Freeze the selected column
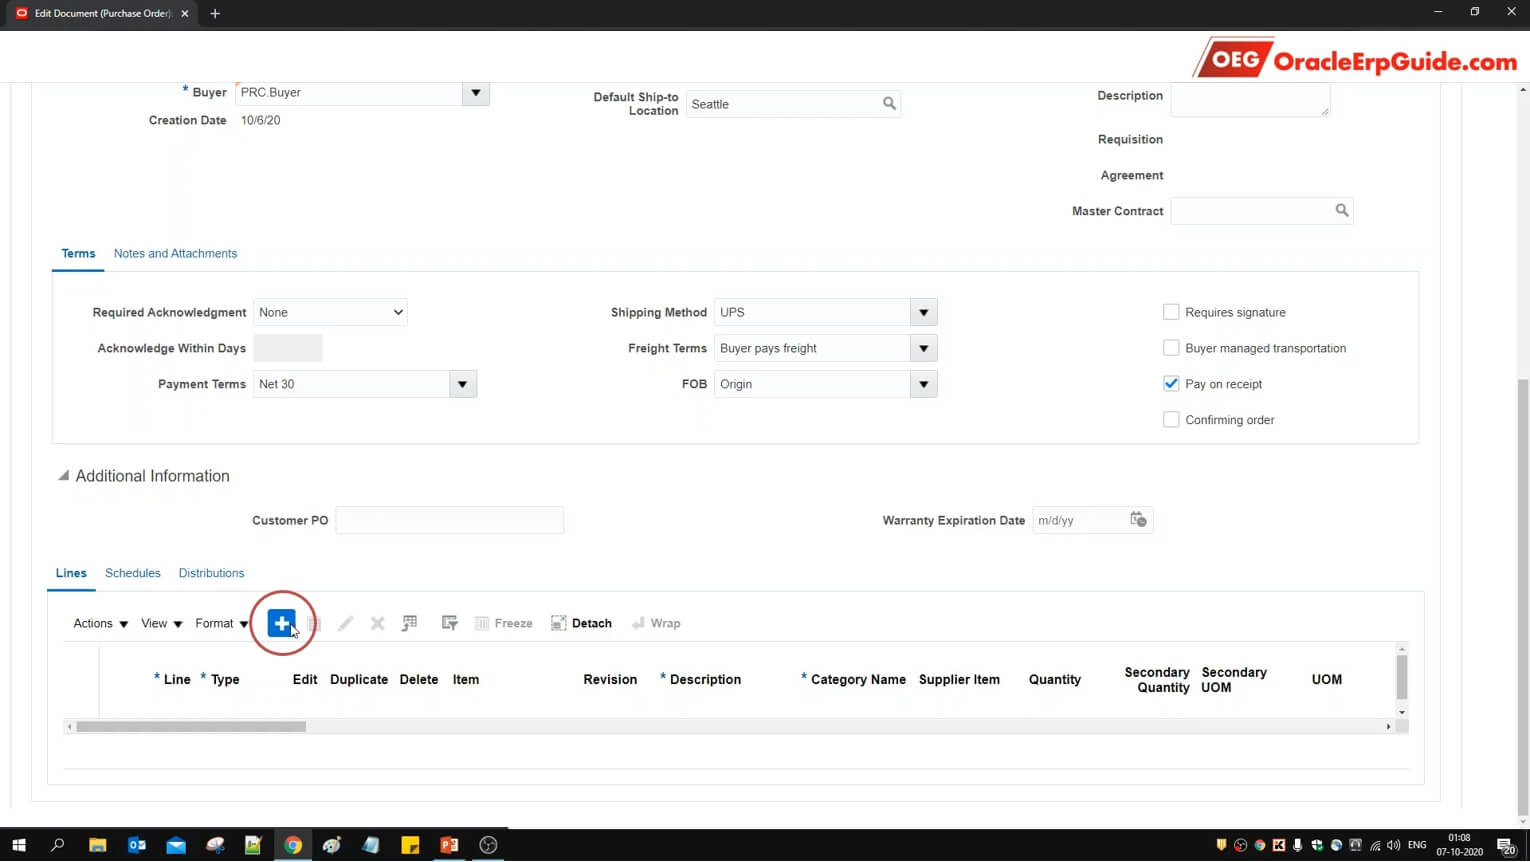1530x862 pixels. [503, 623]
